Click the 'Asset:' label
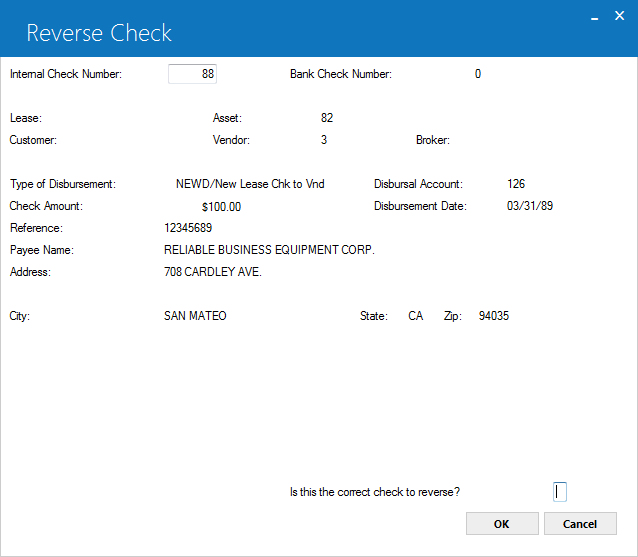The image size is (638, 557). pyautogui.click(x=227, y=118)
